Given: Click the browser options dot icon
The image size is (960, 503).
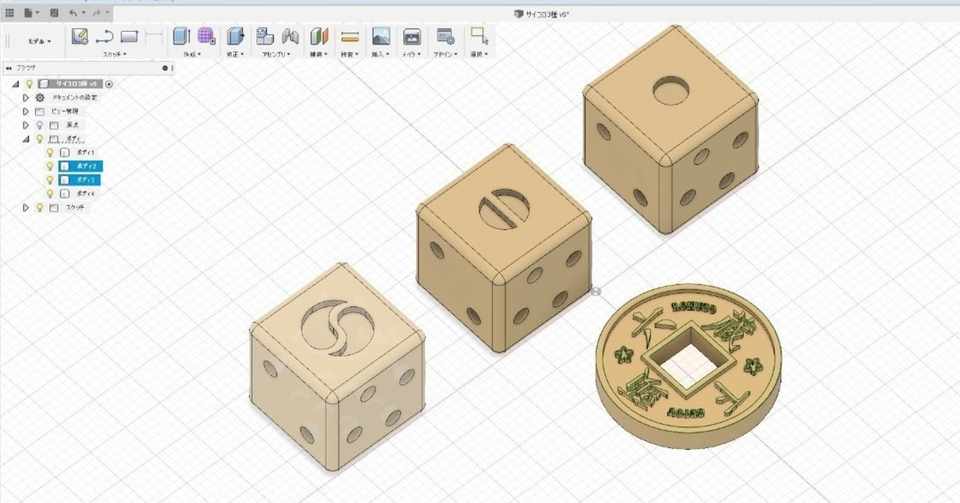Looking at the screenshot, I should (165, 68).
